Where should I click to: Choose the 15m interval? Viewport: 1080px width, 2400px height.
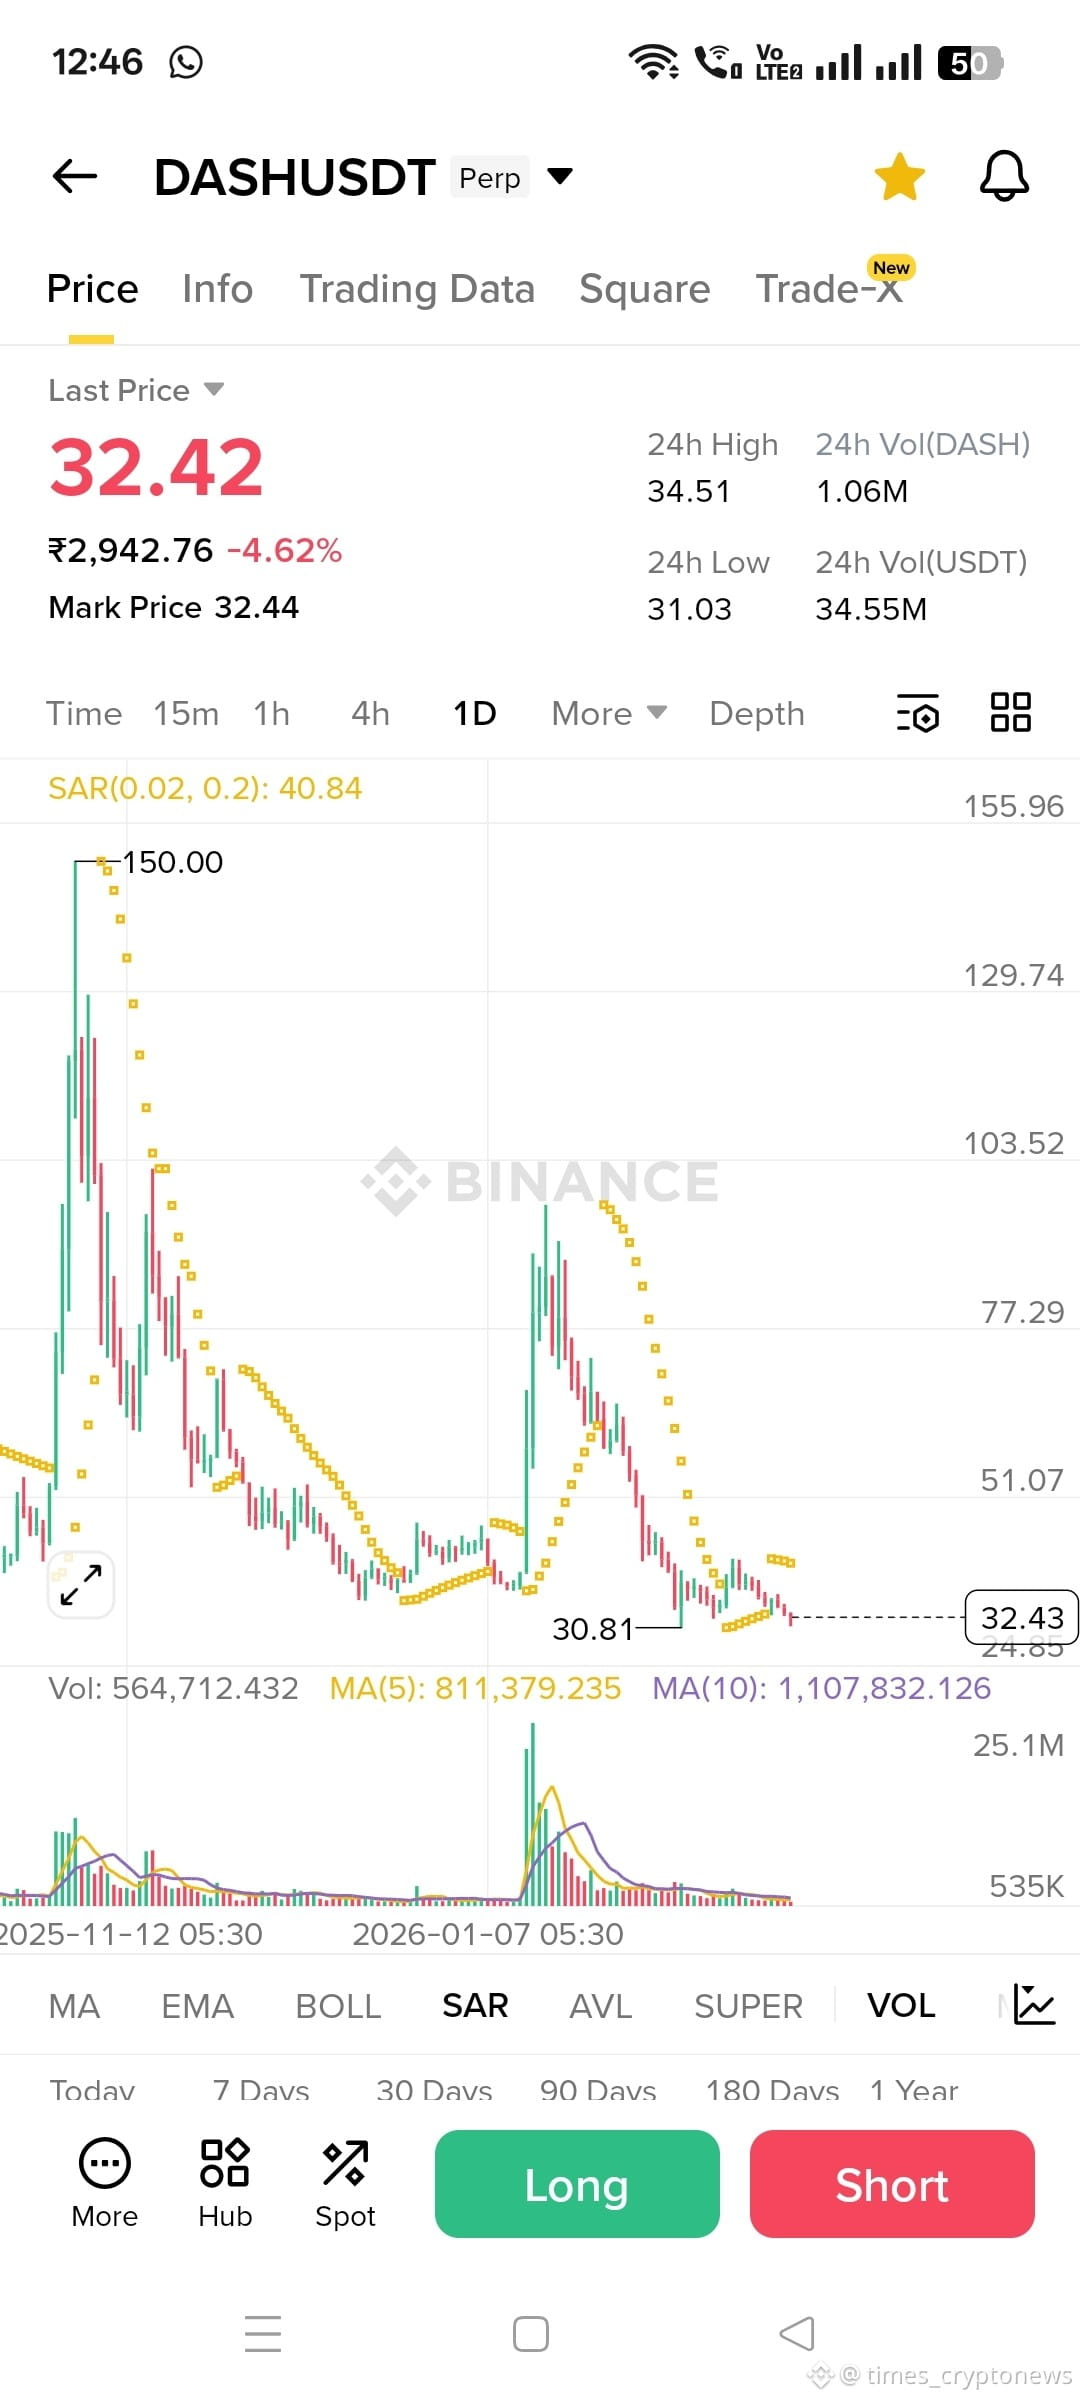coord(186,714)
